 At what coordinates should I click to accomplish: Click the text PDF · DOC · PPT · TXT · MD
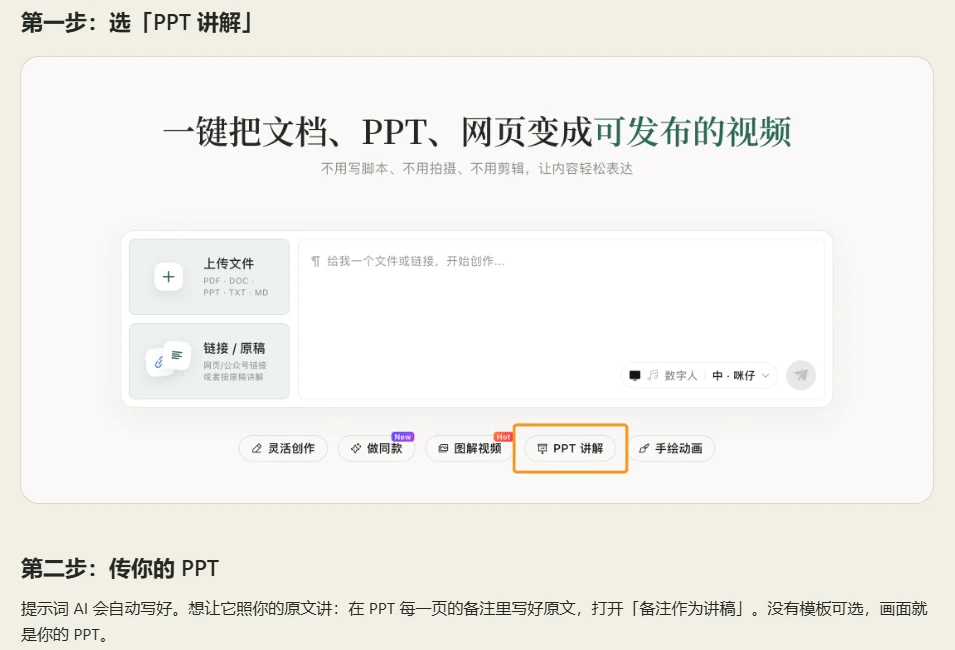click(x=236, y=286)
